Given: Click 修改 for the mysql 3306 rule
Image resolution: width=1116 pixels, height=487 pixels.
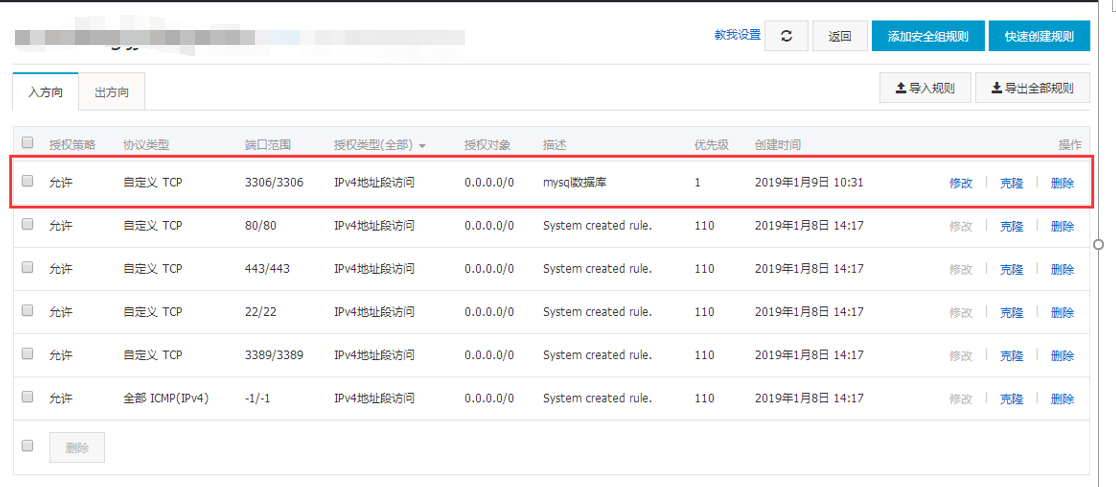Looking at the screenshot, I should point(960,183).
